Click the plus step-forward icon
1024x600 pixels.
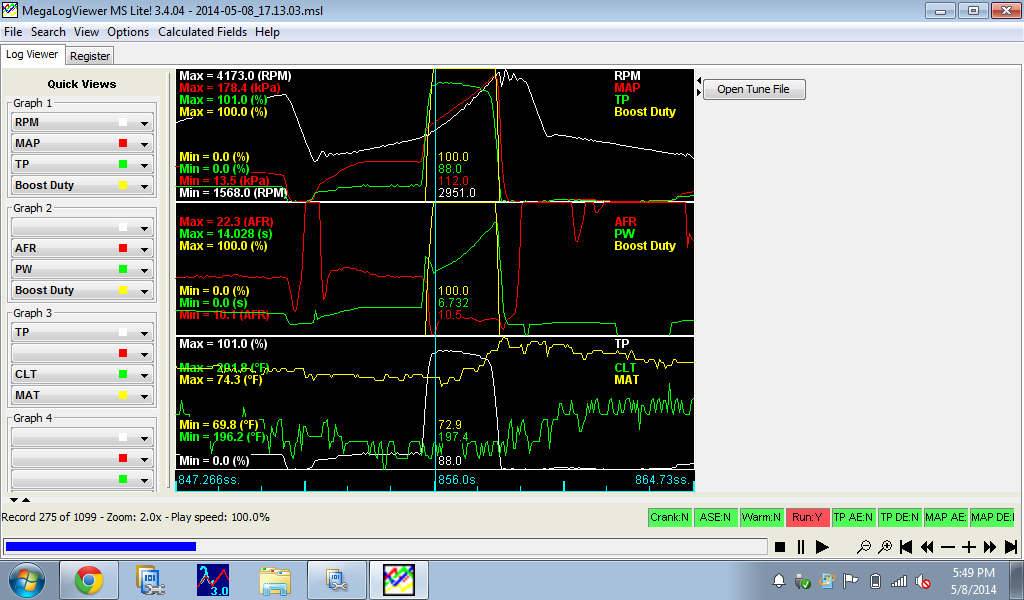point(969,547)
